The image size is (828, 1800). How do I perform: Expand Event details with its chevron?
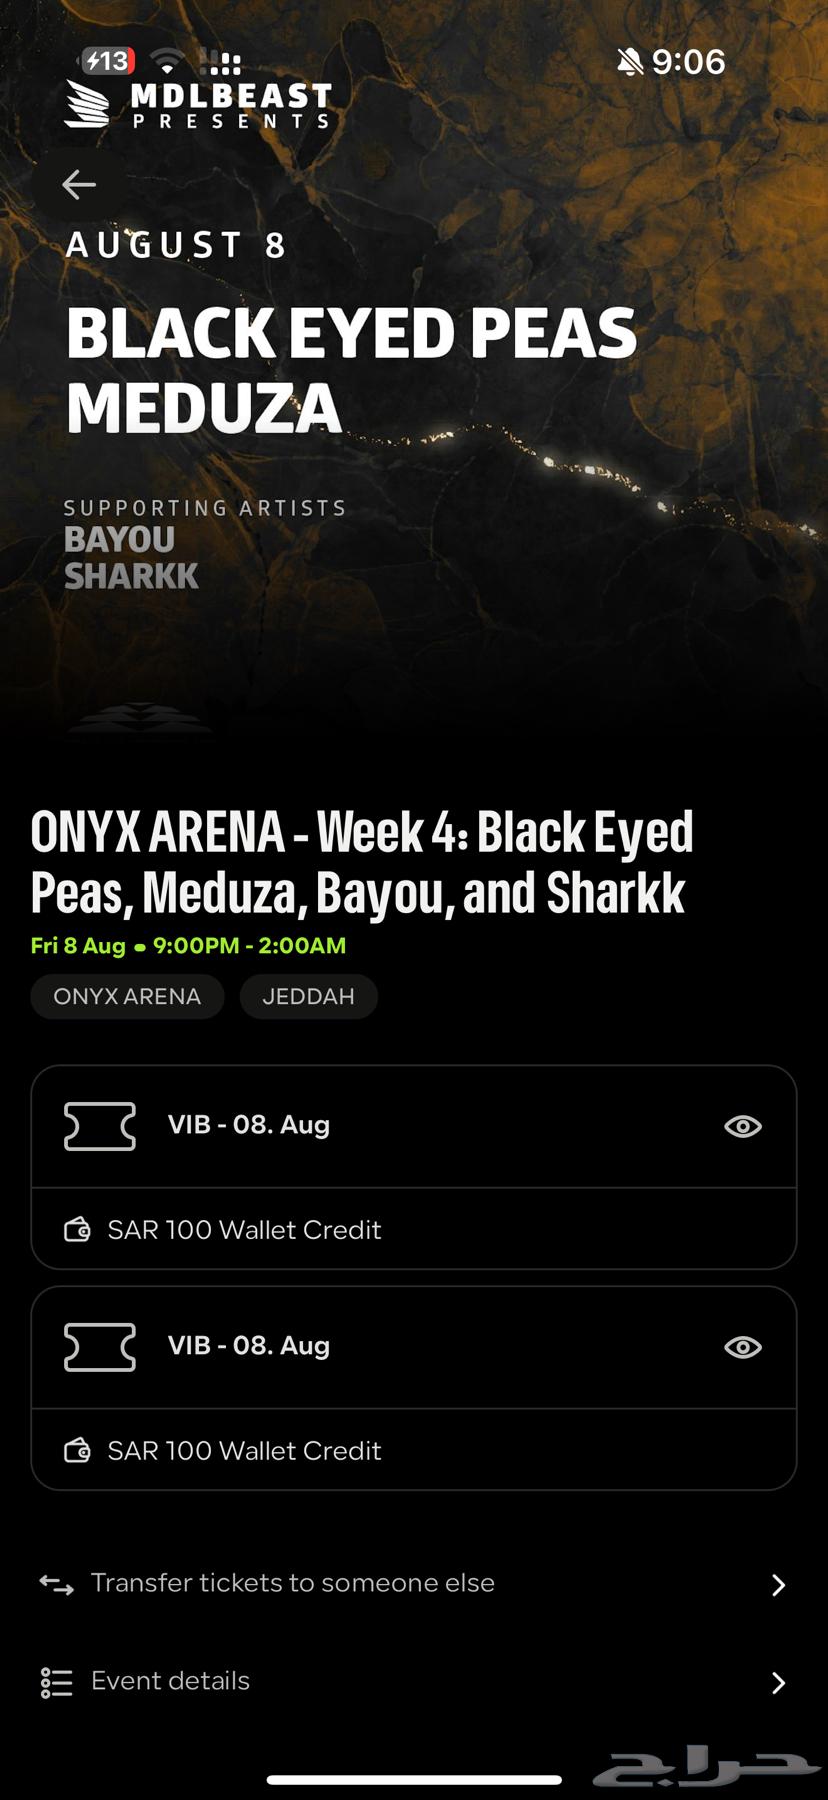pyautogui.click(x=778, y=1683)
